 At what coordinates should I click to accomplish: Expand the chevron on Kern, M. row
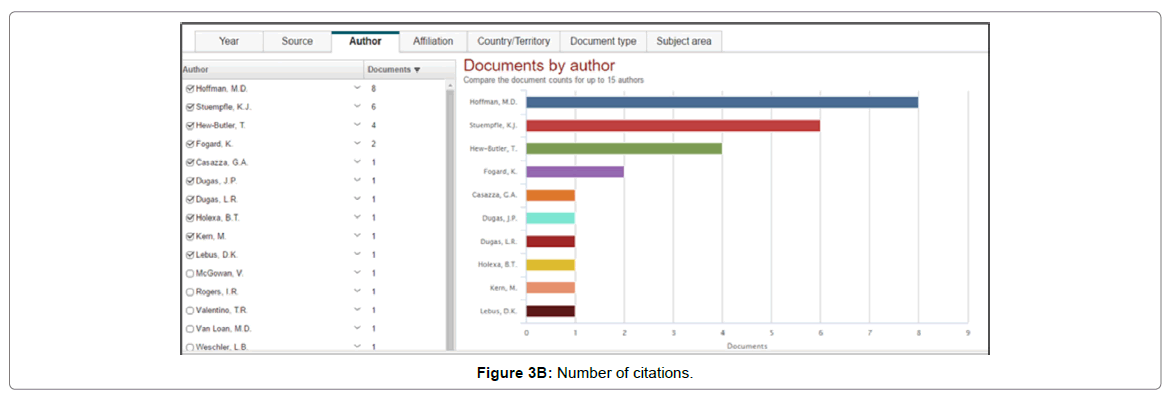click(357, 236)
